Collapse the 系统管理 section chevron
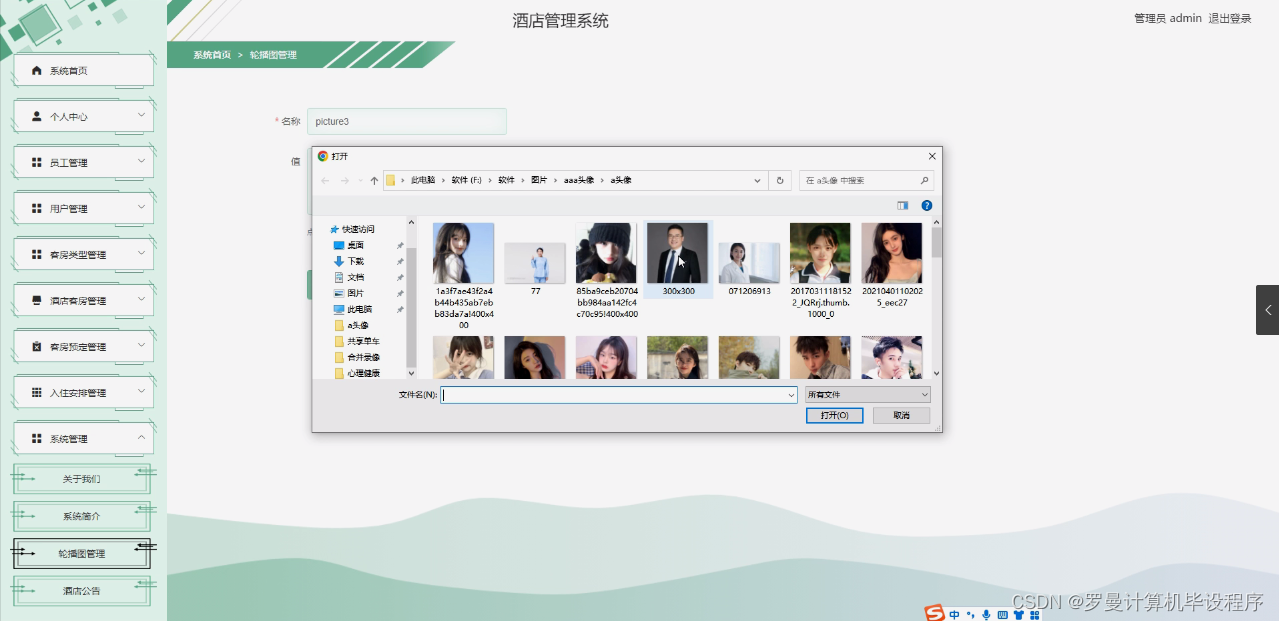This screenshot has width=1279, height=621. point(143,438)
